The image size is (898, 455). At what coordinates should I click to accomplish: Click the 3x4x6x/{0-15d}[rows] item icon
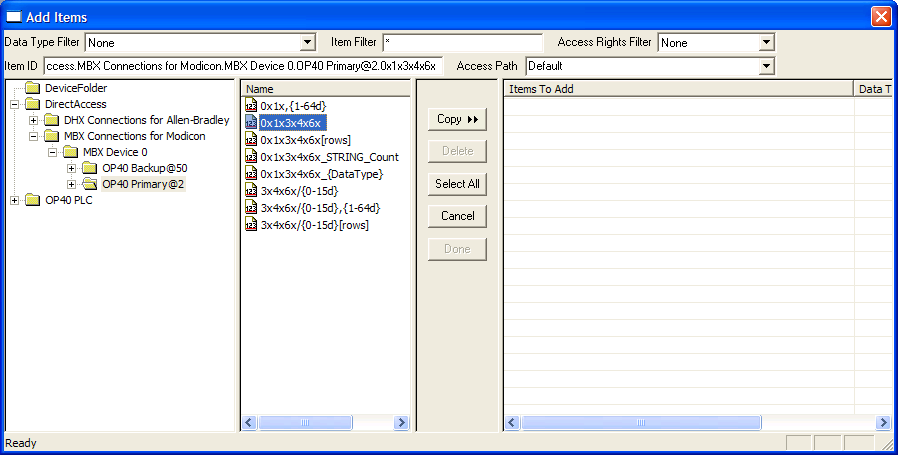click(x=251, y=225)
